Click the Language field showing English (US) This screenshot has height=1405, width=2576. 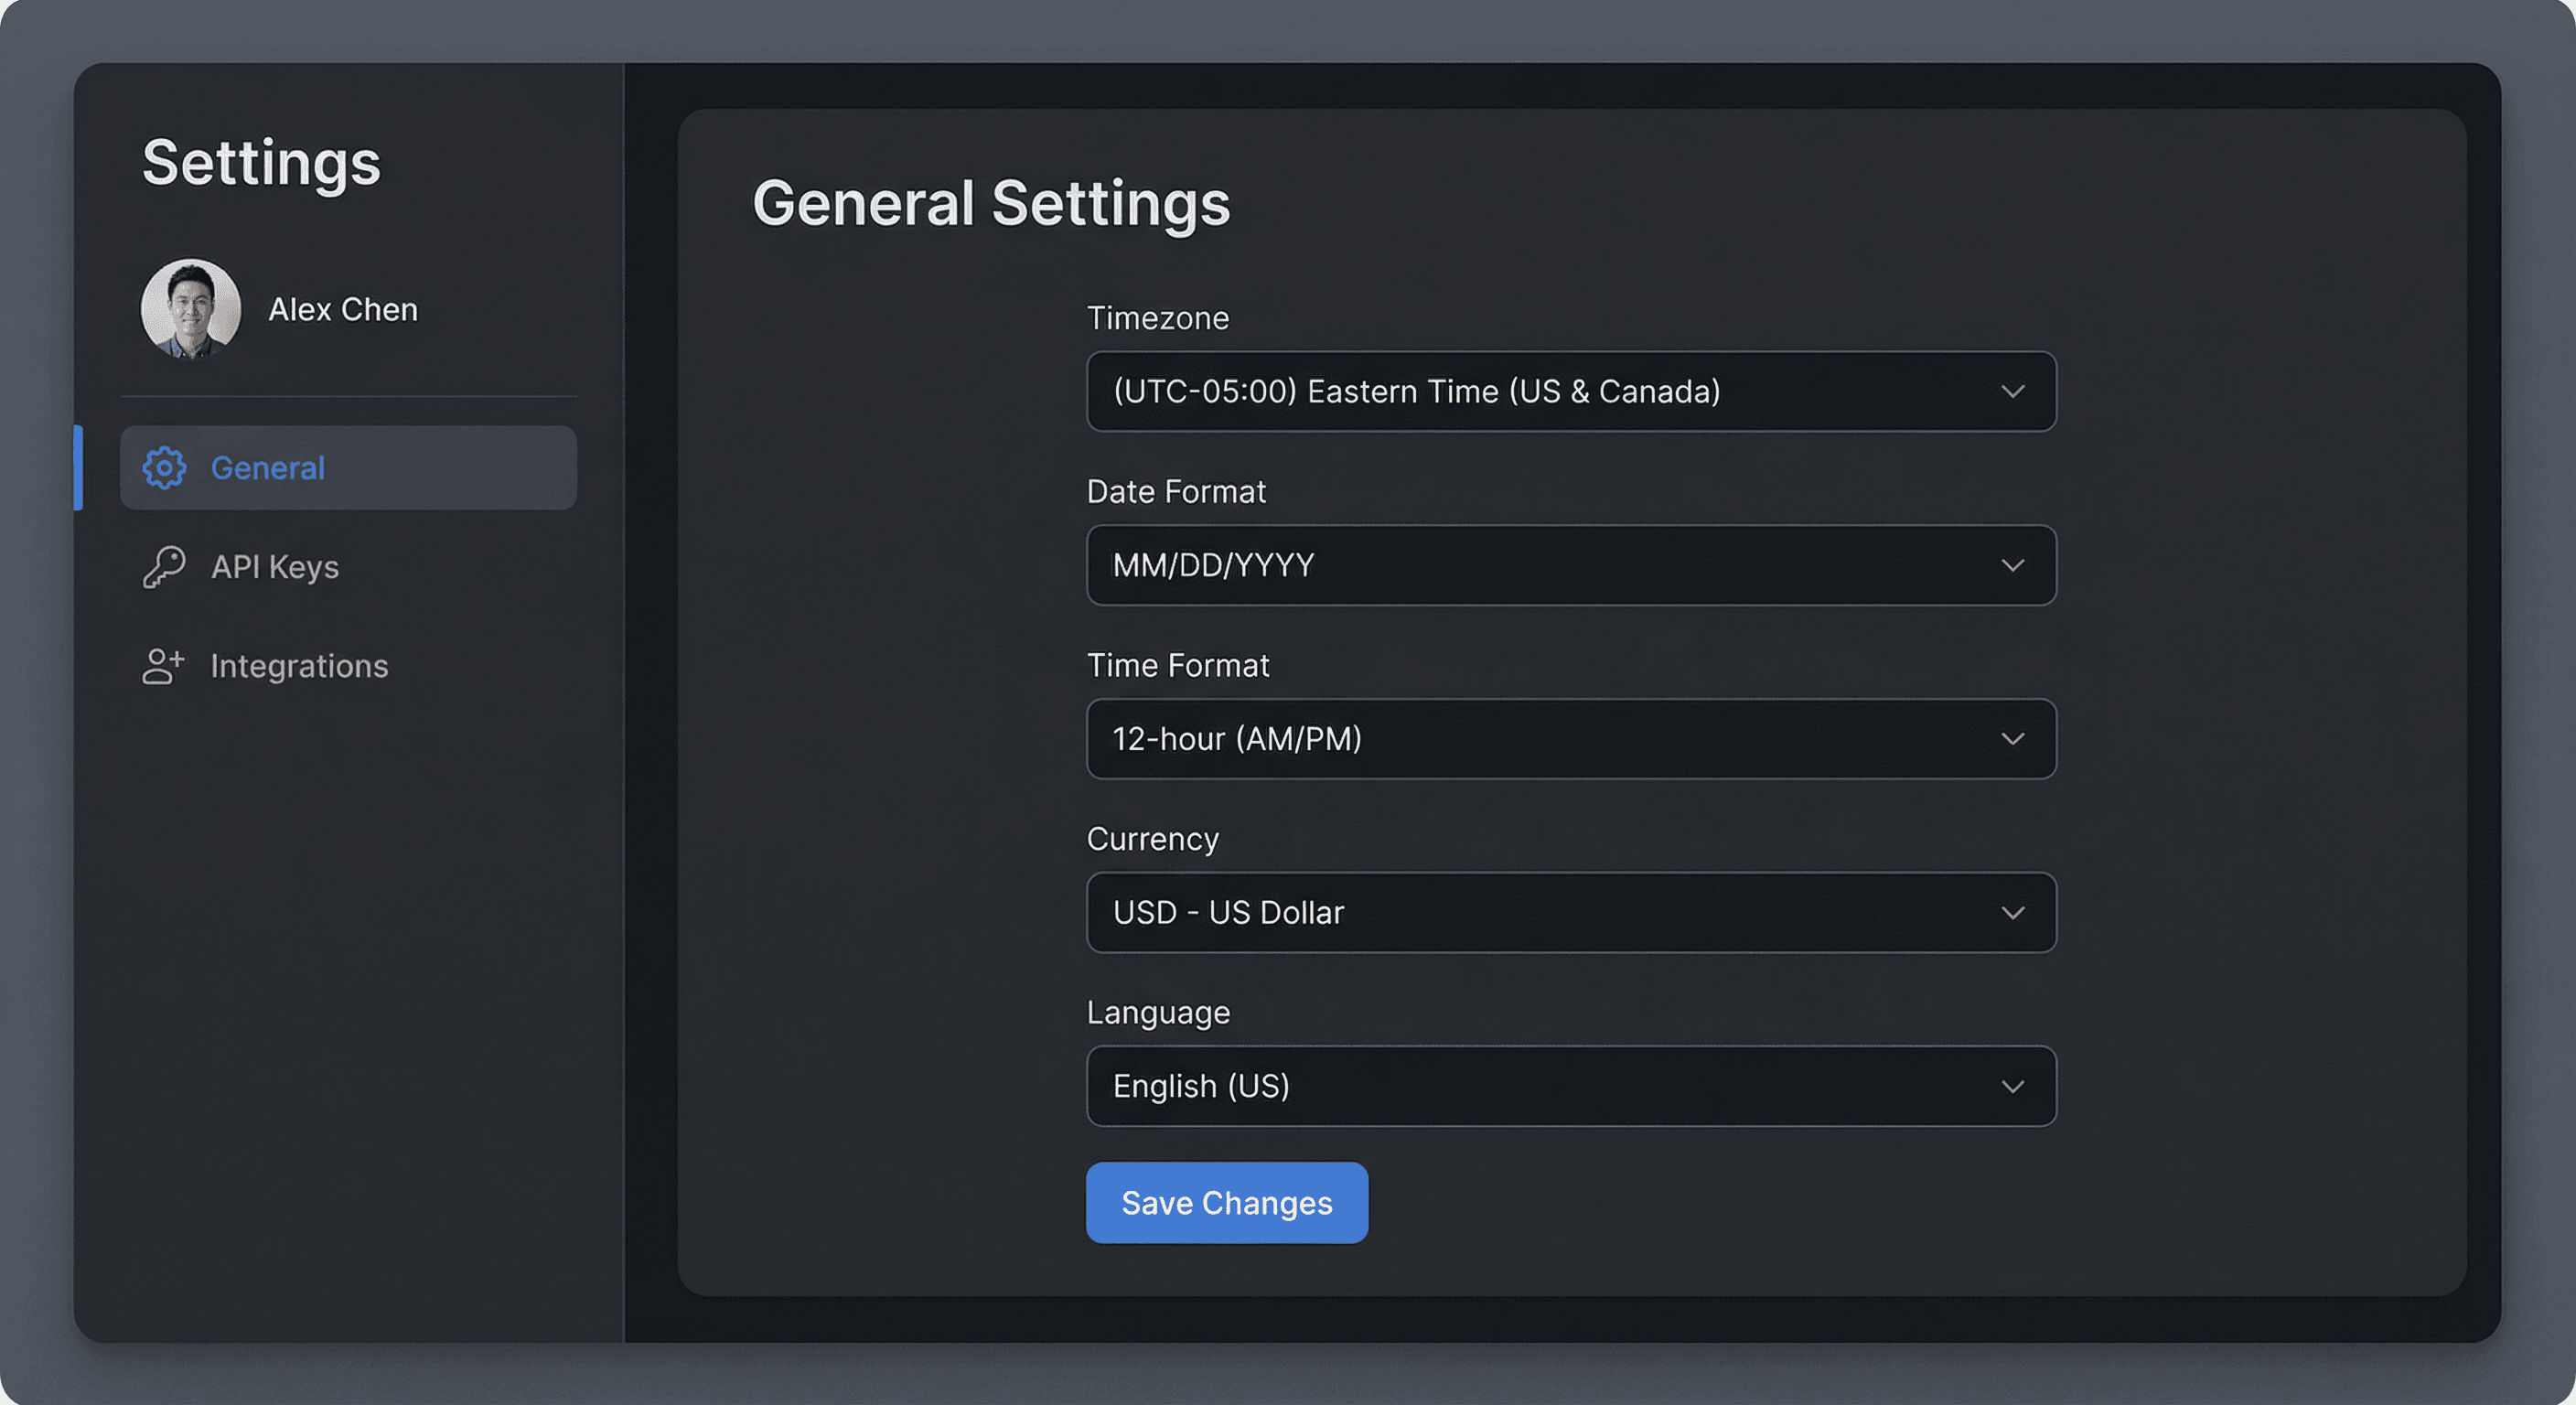pyautogui.click(x=1570, y=1086)
